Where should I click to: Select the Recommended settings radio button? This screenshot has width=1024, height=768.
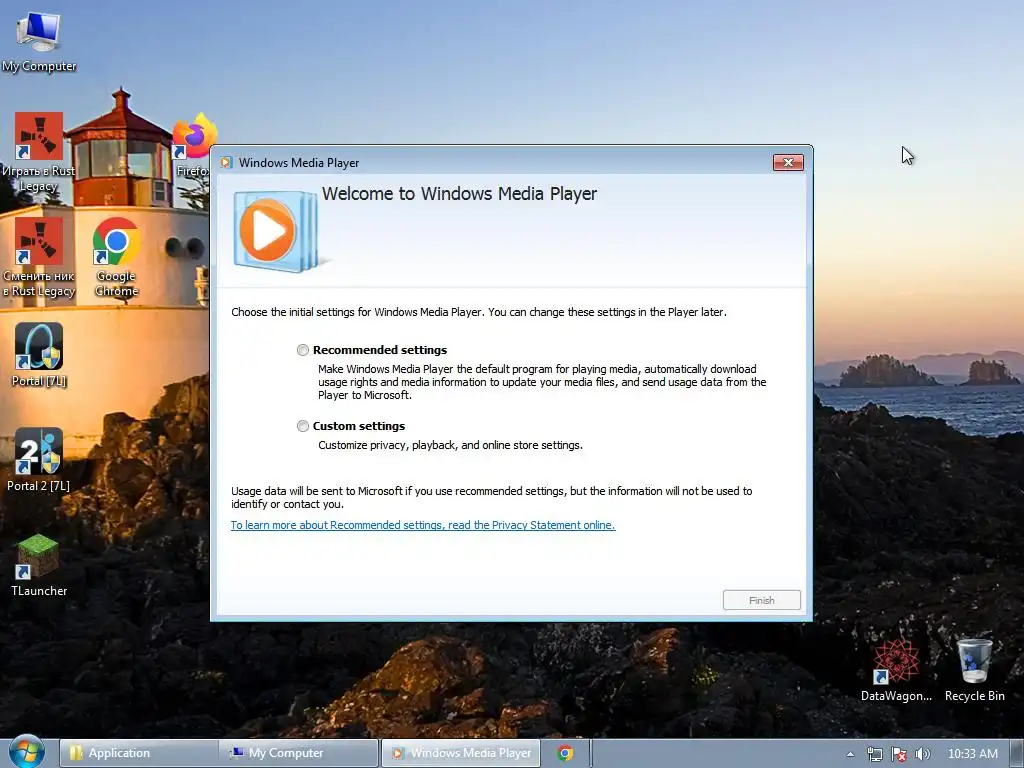click(x=302, y=350)
